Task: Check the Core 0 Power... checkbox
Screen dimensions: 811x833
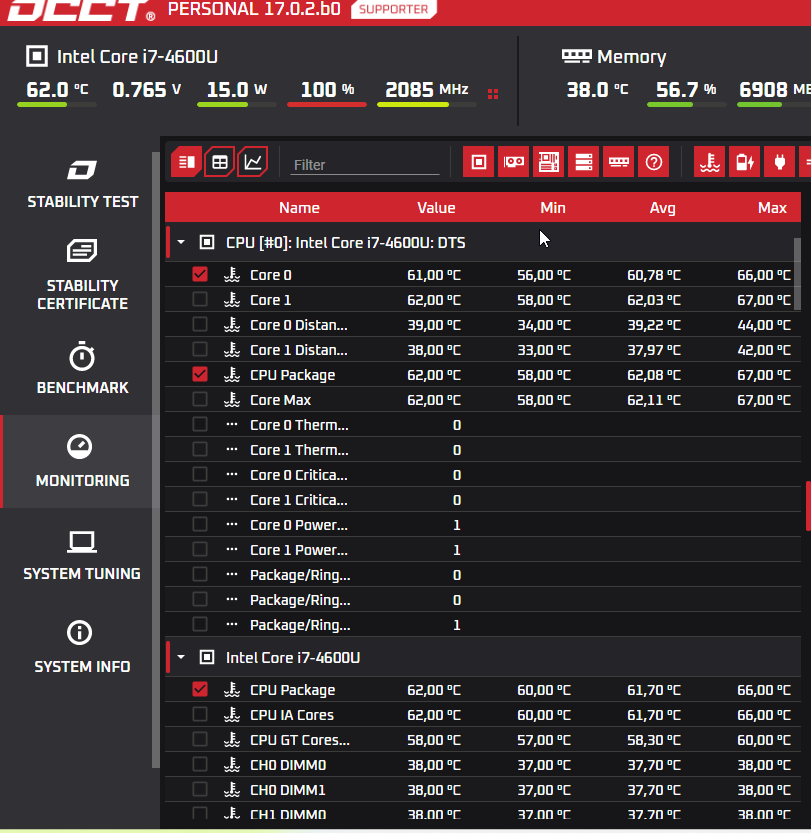Action: (x=200, y=524)
